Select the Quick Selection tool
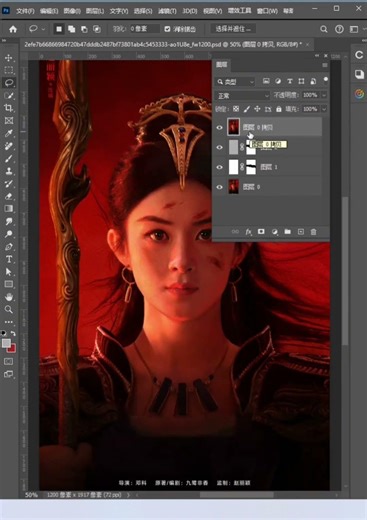Image resolution: width=367 pixels, height=520 pixels. [9, 96]
